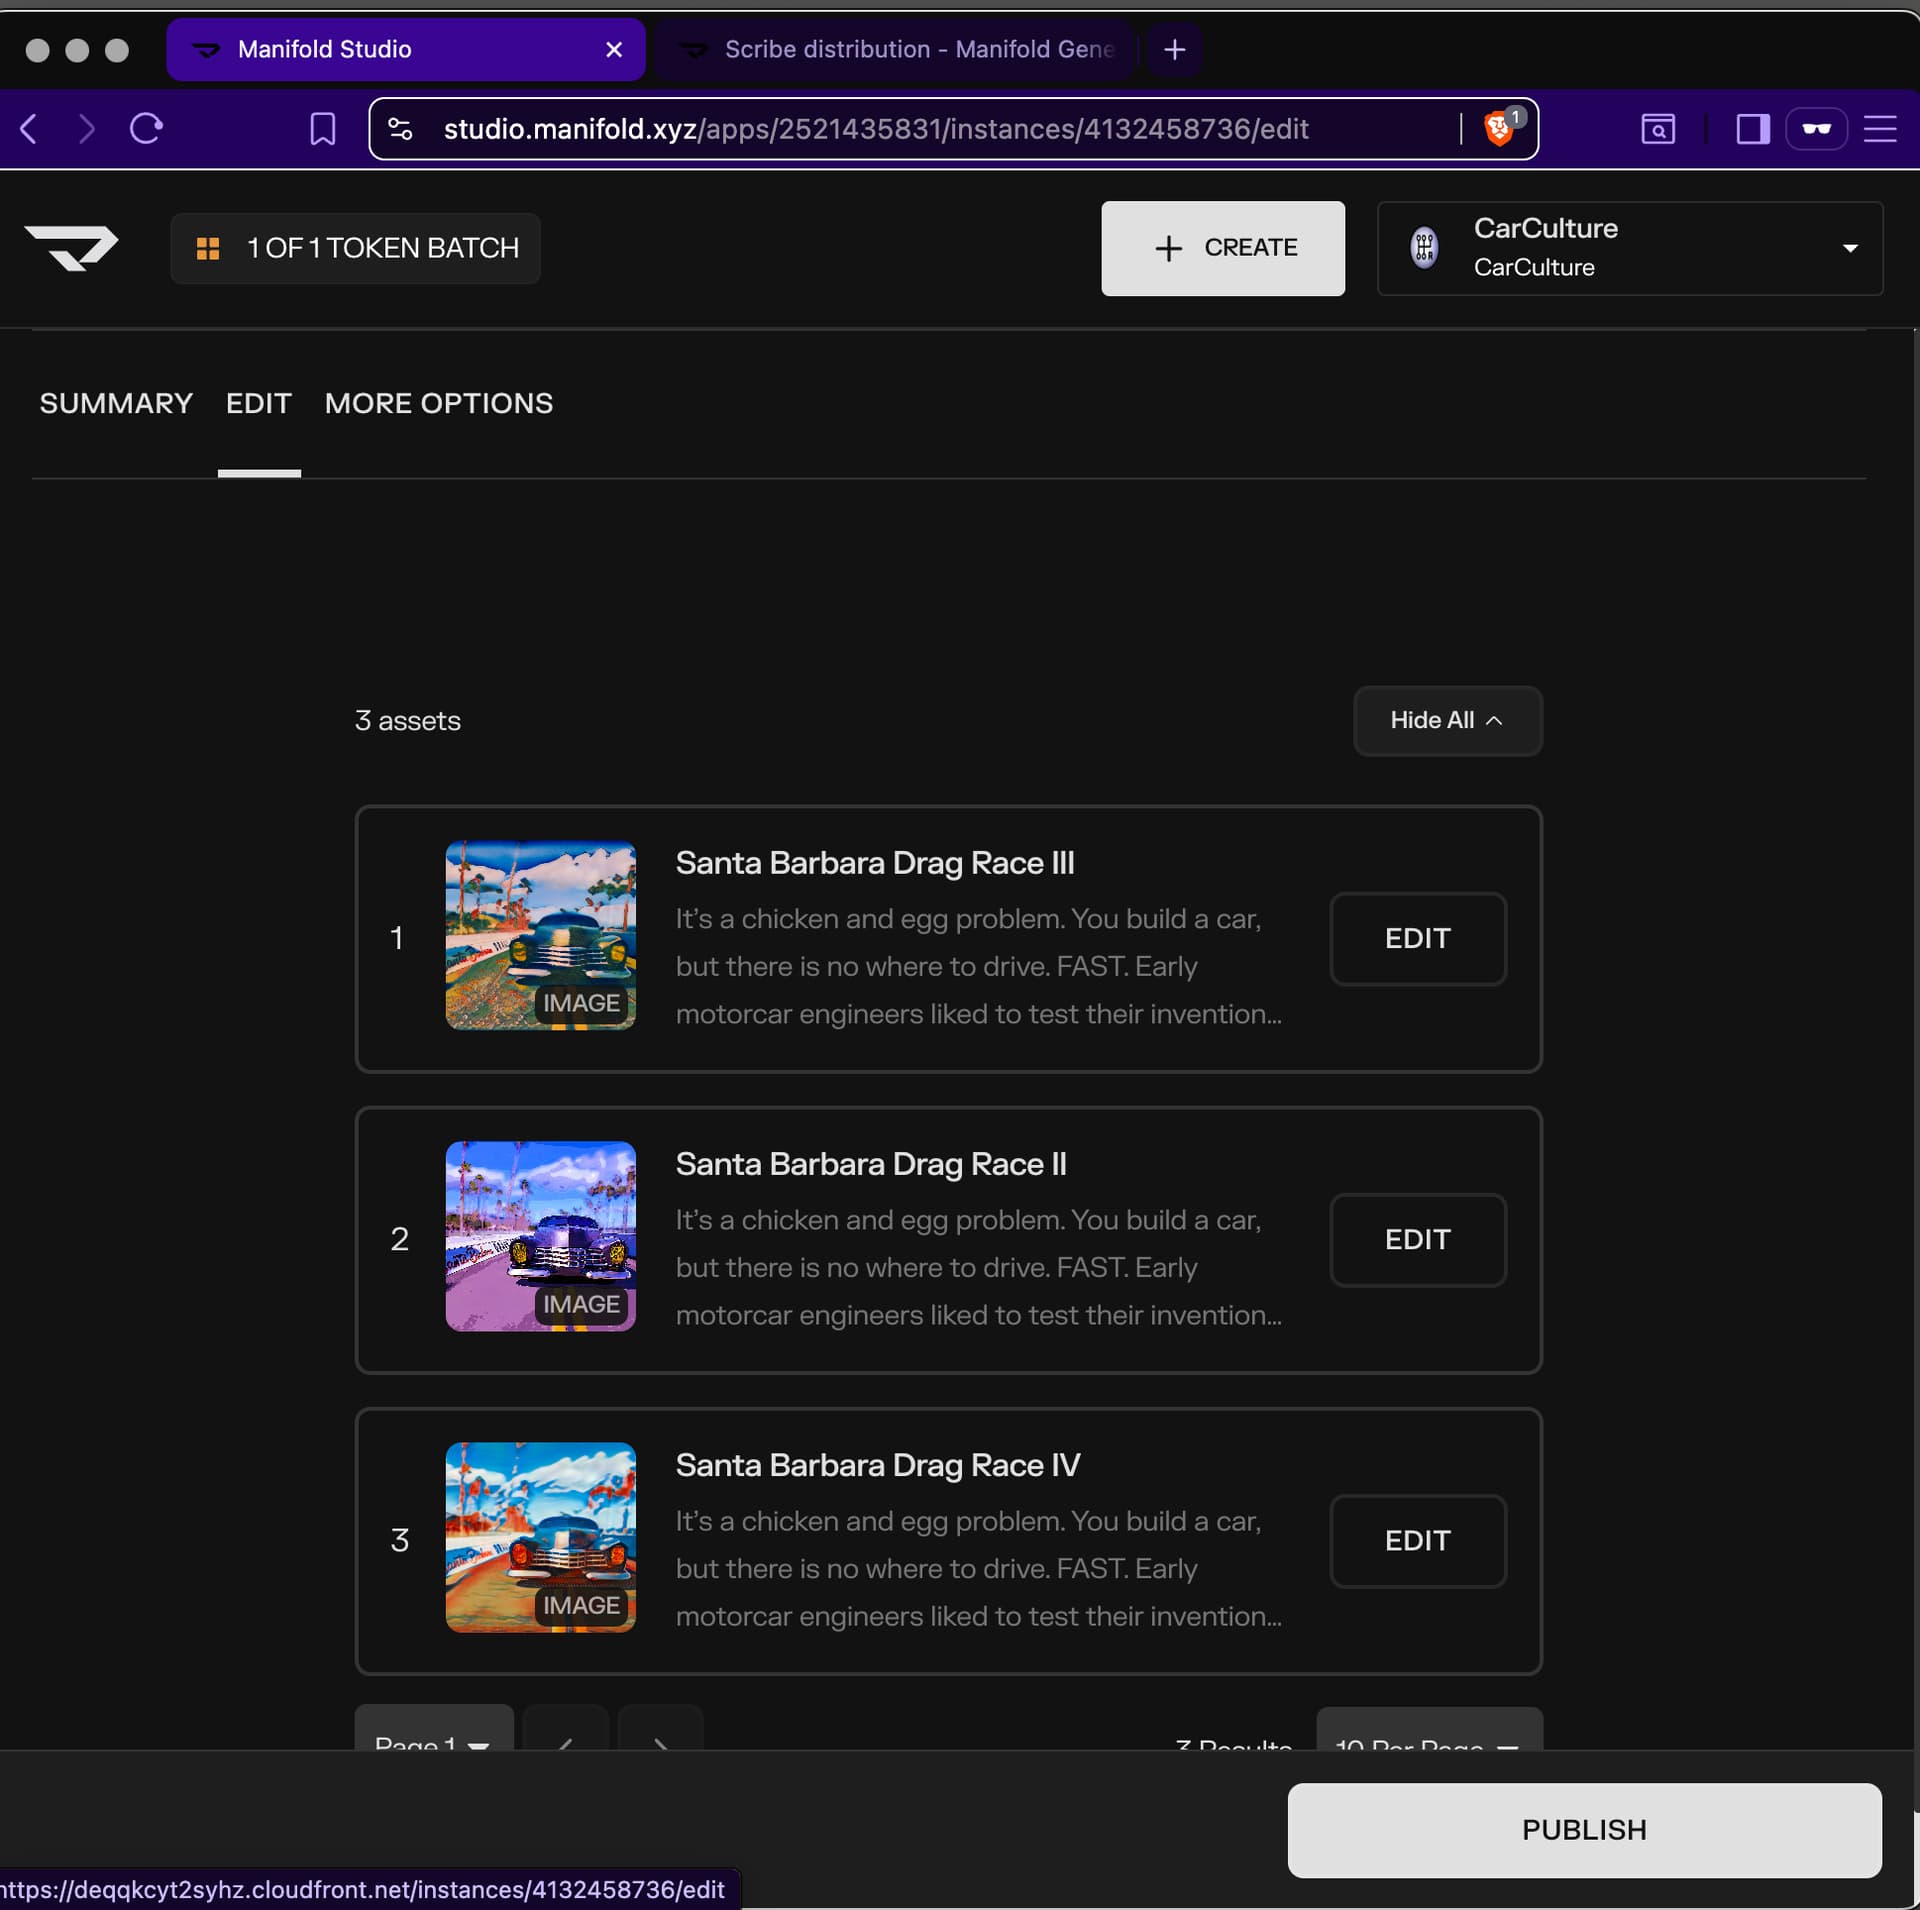Click the Manifold logo home icon

(x=71, y=247)
